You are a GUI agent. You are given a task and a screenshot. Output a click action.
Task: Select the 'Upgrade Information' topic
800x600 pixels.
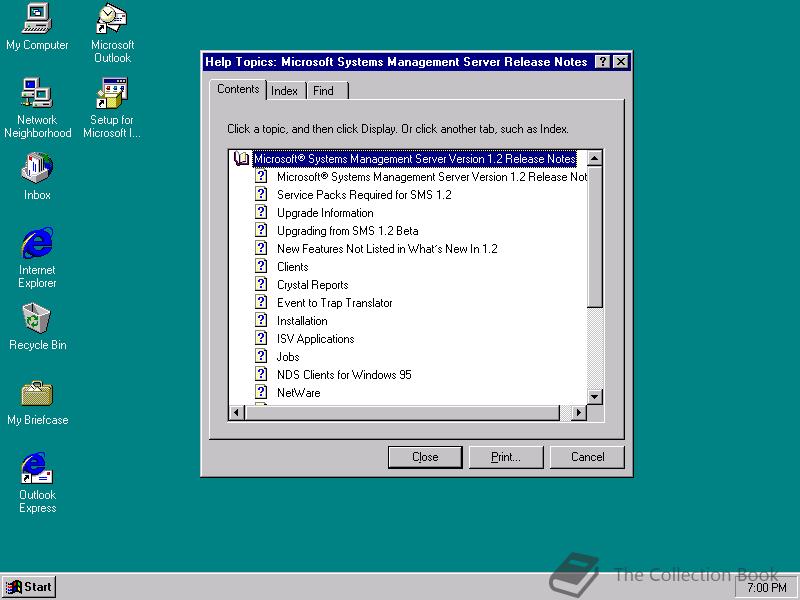coord(325,213)
